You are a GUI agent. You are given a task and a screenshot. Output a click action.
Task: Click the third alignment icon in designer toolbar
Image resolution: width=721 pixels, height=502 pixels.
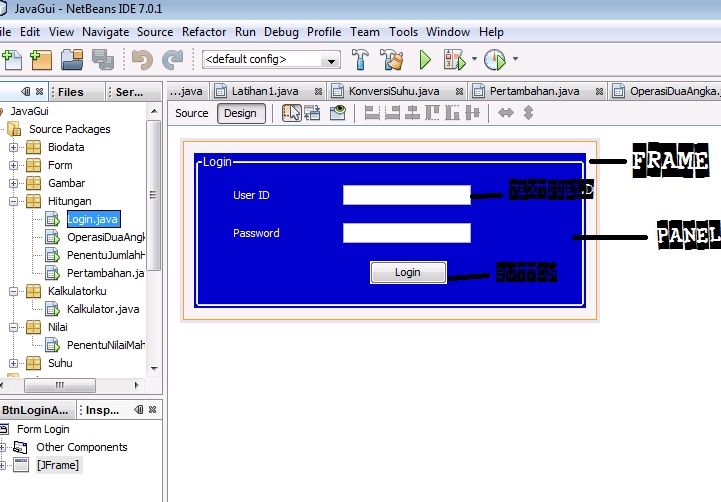click(x=412, y=113)
